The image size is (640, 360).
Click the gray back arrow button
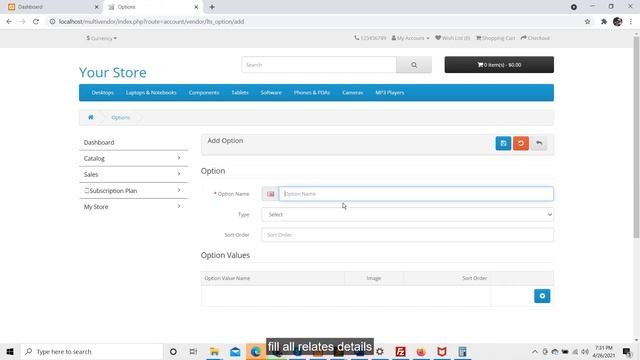click(539, 143)
